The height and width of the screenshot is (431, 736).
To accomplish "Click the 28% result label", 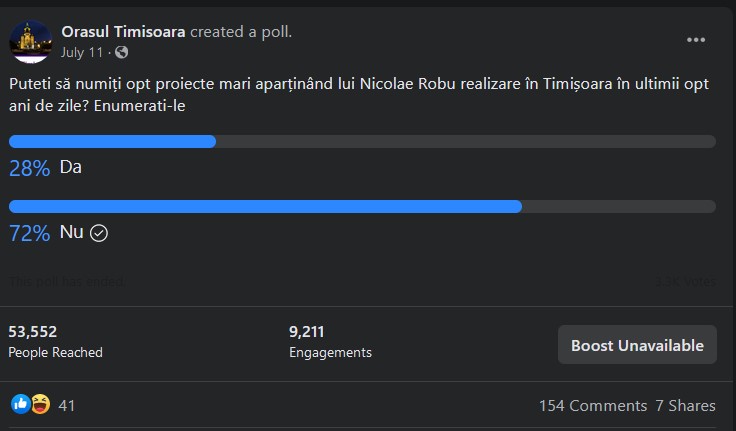I will tap(29, 169).
